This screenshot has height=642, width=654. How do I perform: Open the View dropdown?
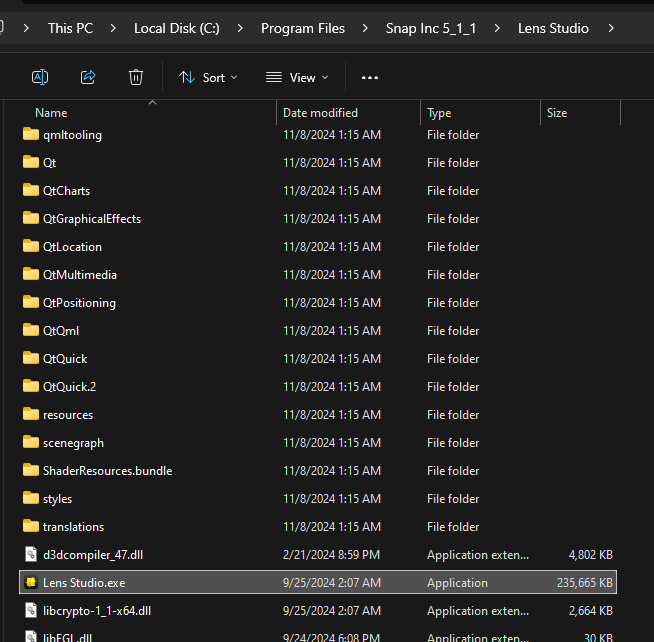[297, 78]
